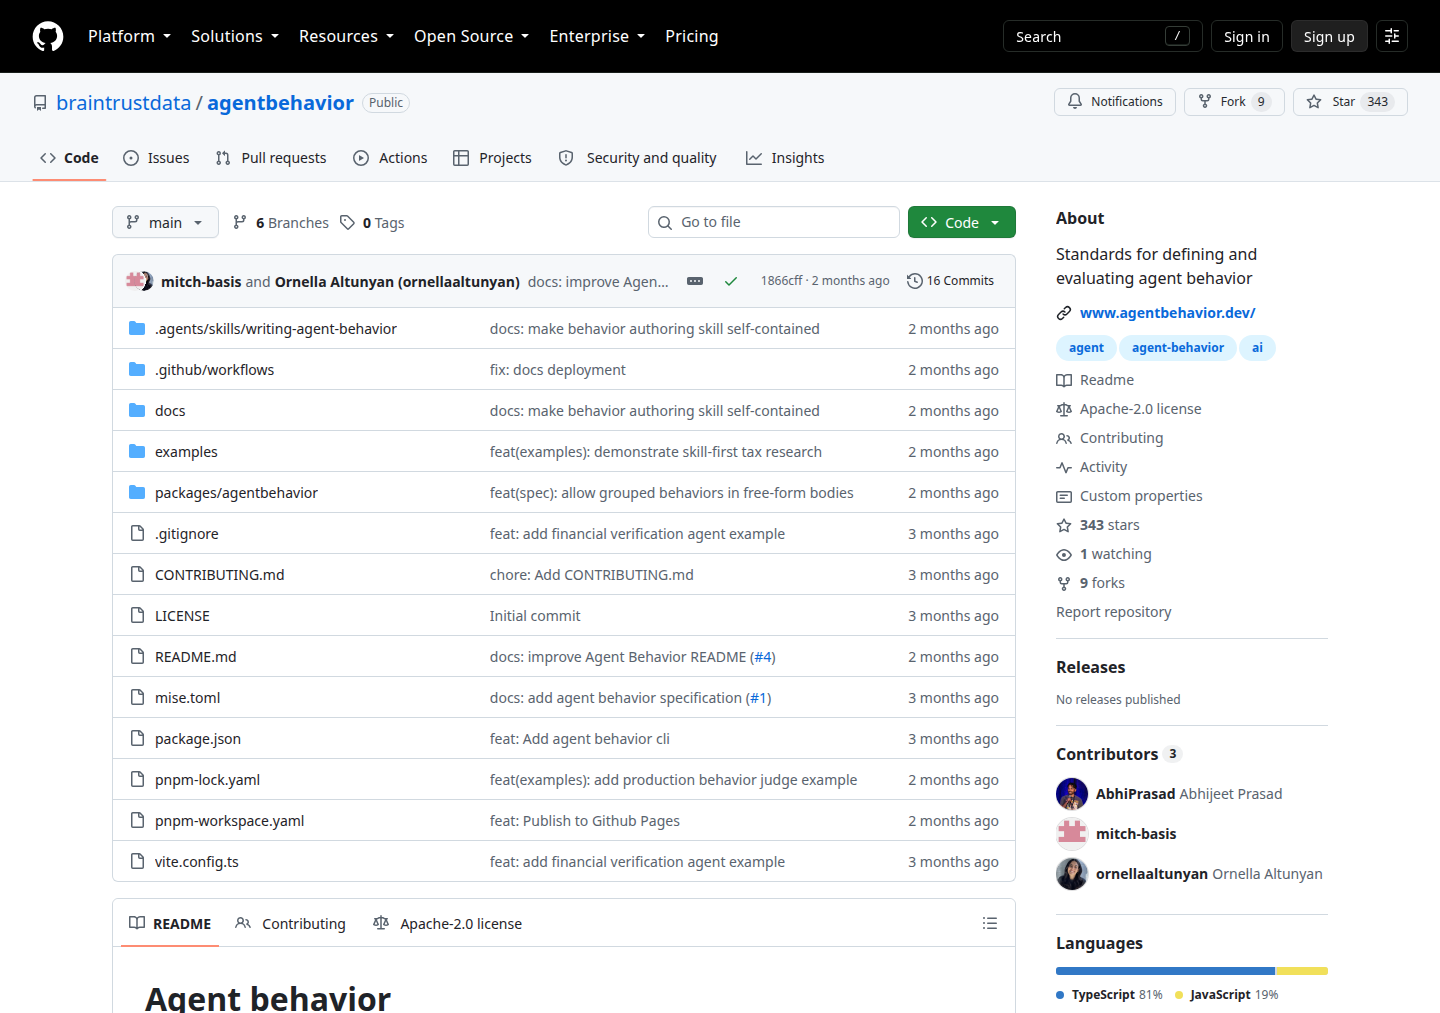
Task: Open the braintrustdata owner link
Action: [123, 103]
